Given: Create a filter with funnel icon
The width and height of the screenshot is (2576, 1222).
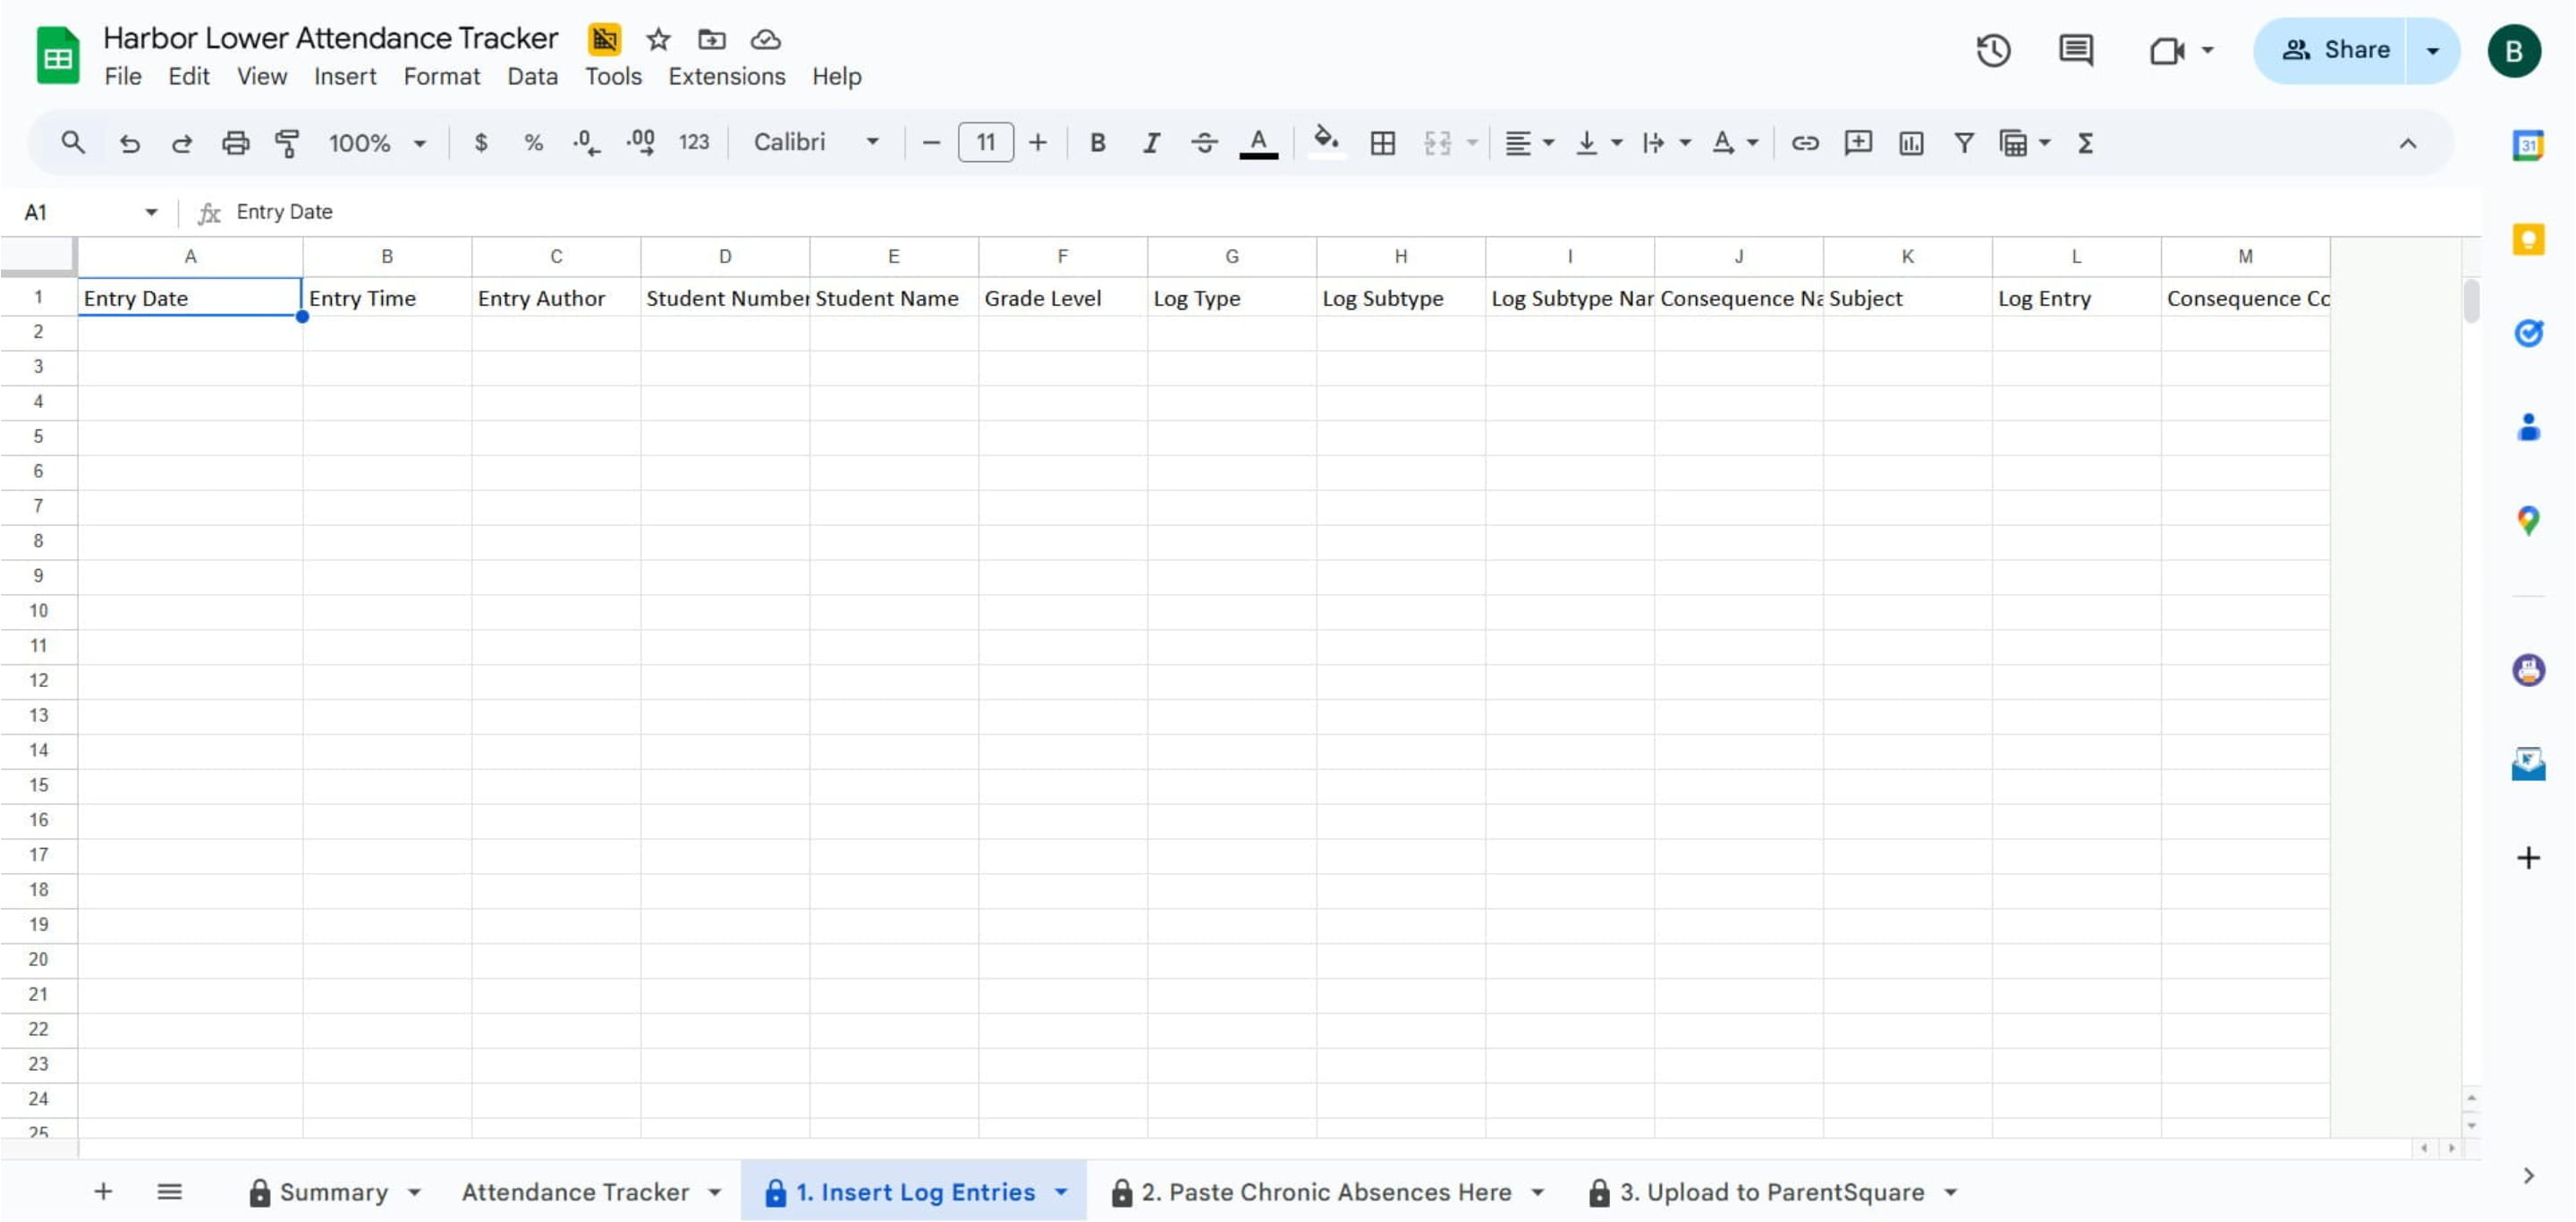Looking at the screenshot, I should pos(1964,143).
